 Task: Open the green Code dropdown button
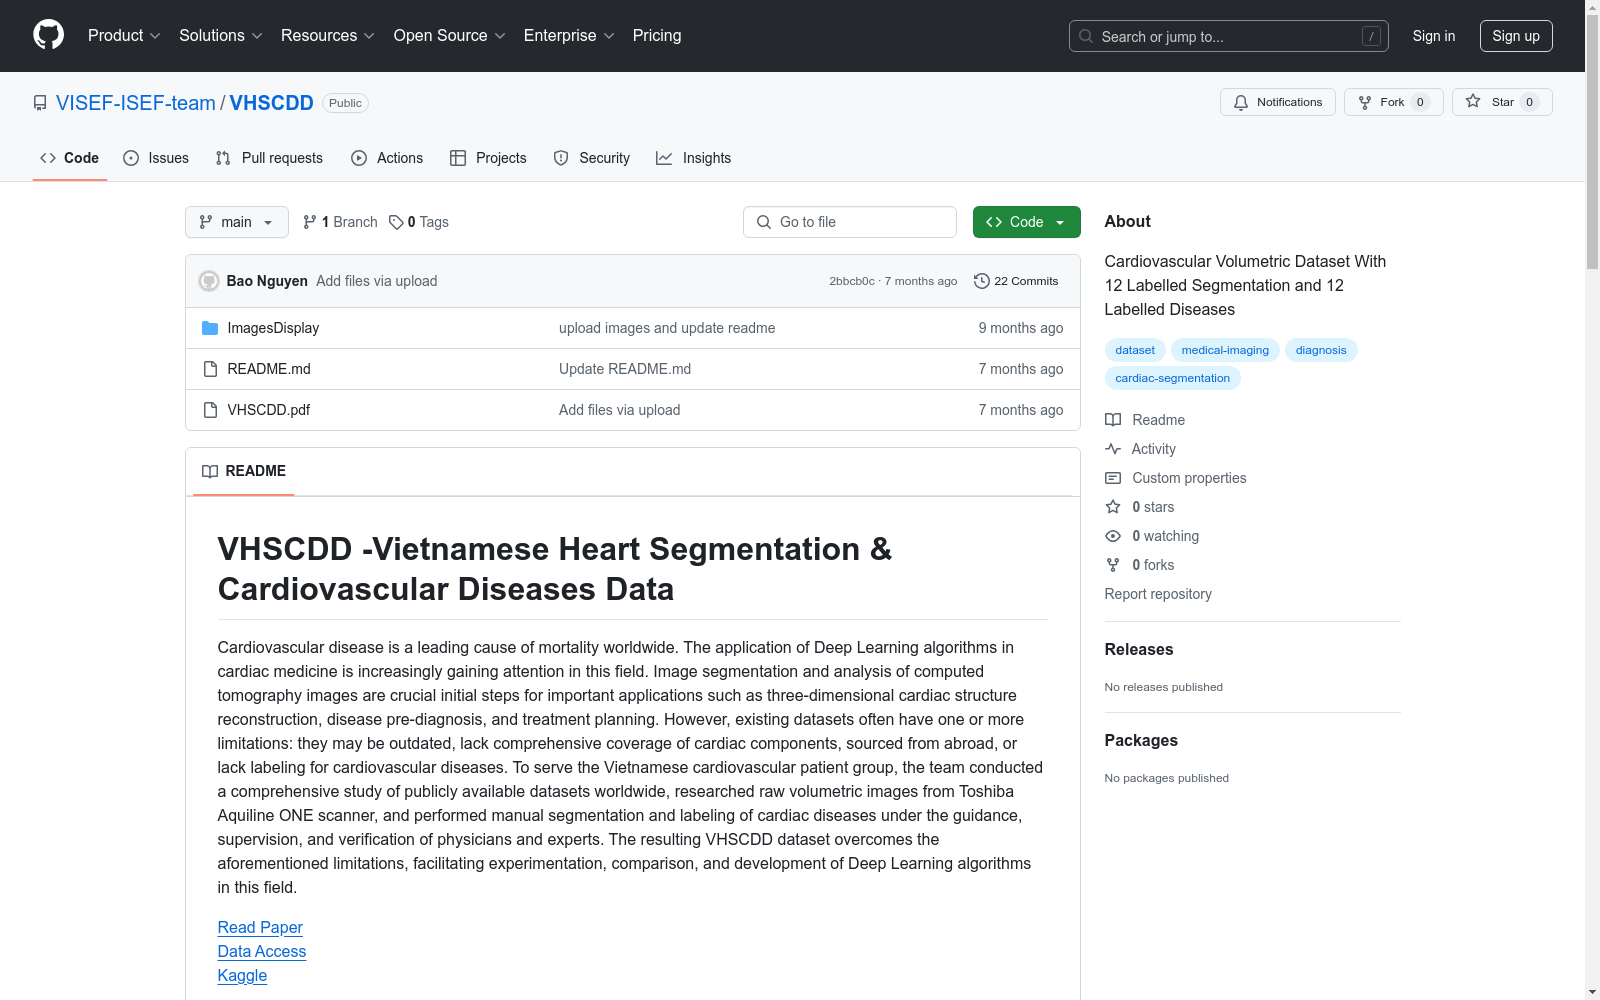[x=1026, y=222]
